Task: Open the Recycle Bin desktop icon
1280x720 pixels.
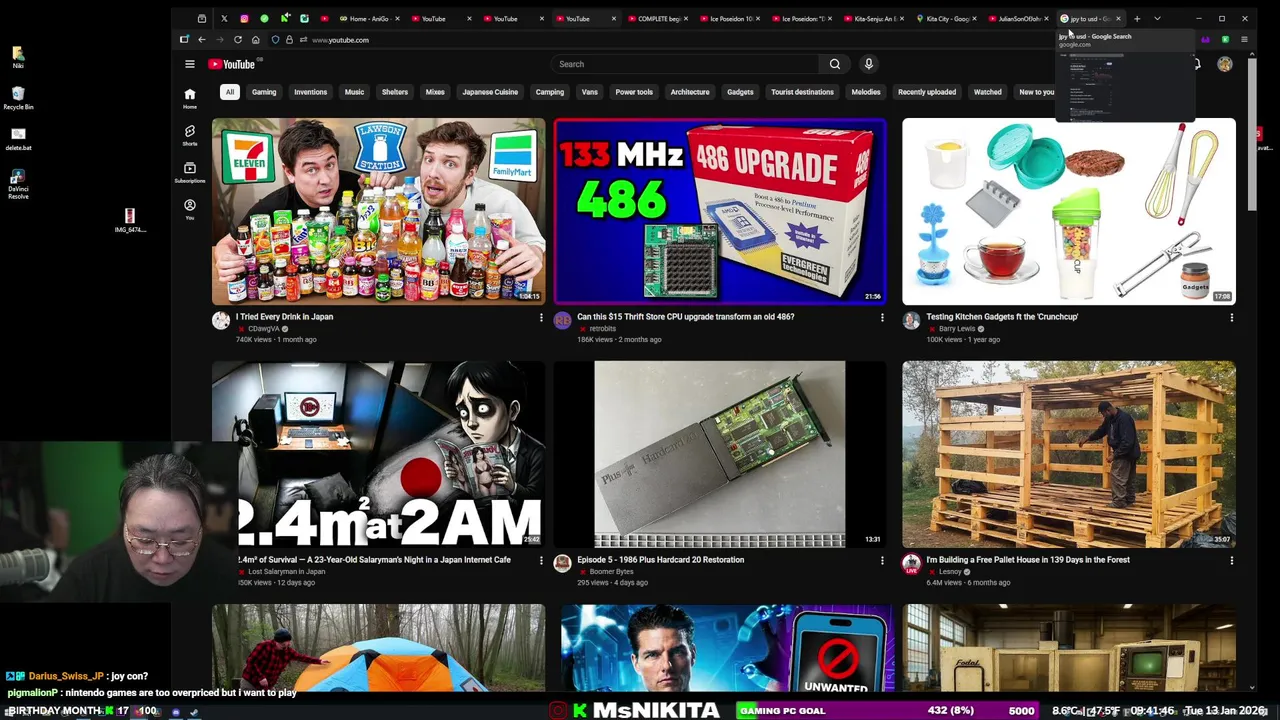Action: pyautogui.click(x=18, y=98)
